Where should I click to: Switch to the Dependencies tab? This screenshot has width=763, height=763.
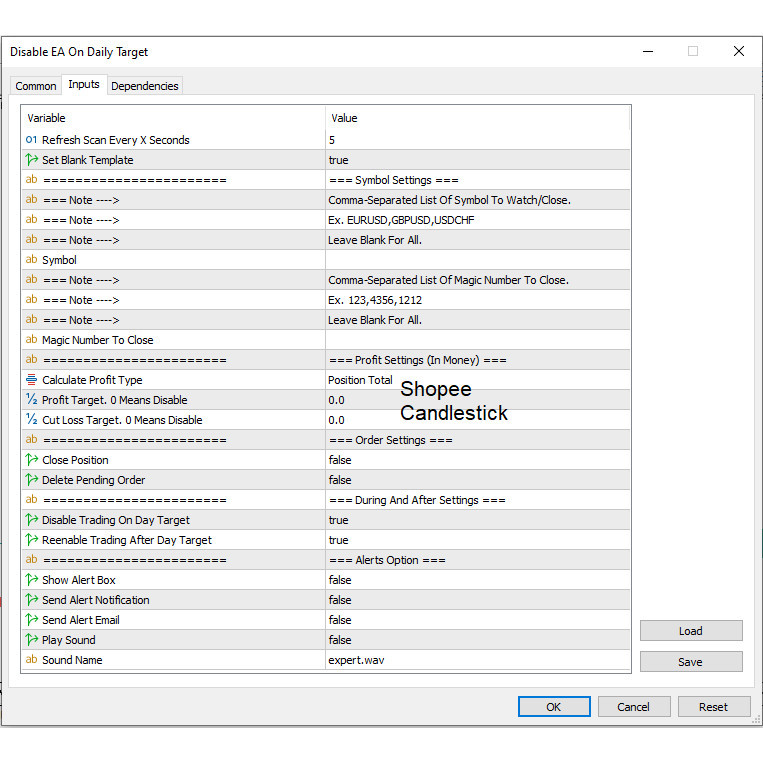[x=145, y=86]
